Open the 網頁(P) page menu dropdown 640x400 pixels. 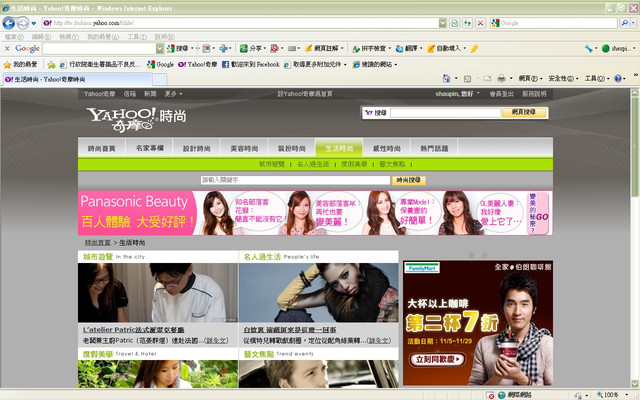coord(531,78)
